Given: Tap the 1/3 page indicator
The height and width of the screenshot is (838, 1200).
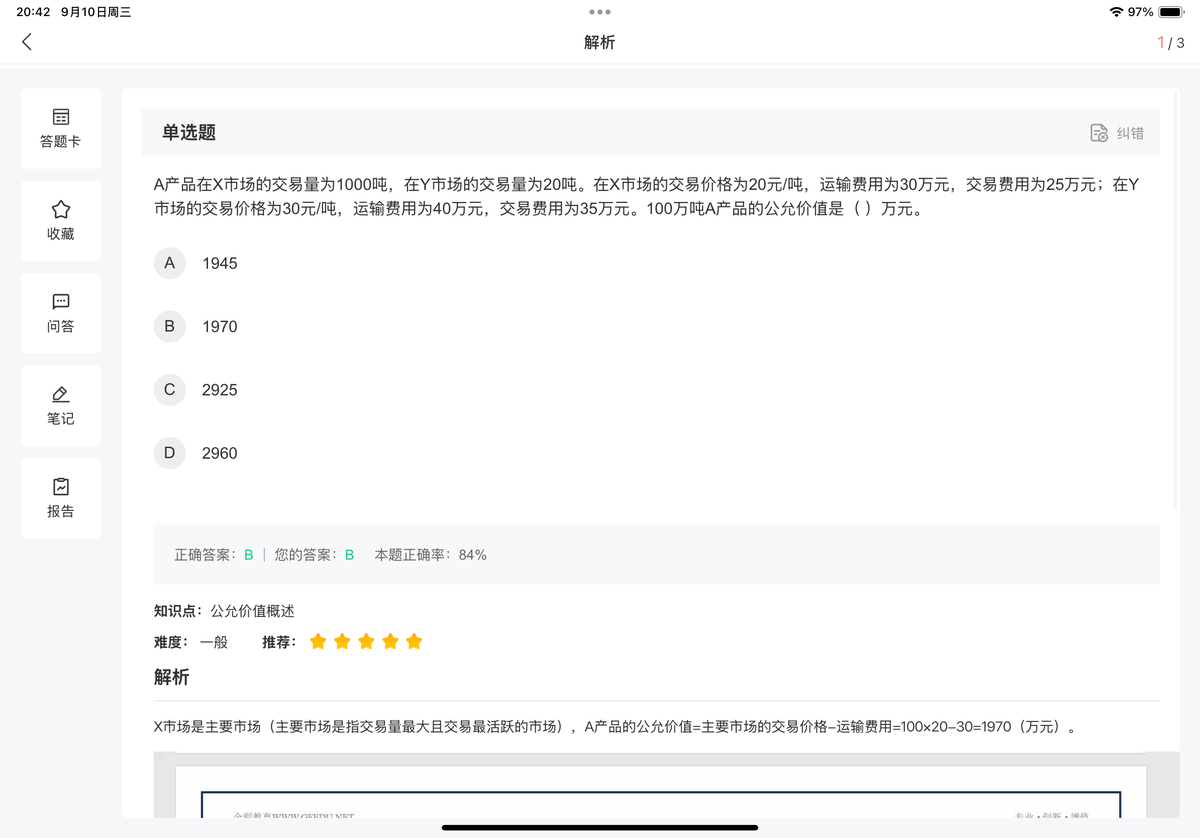Looking at the screenshot, I should [1170, 42].
